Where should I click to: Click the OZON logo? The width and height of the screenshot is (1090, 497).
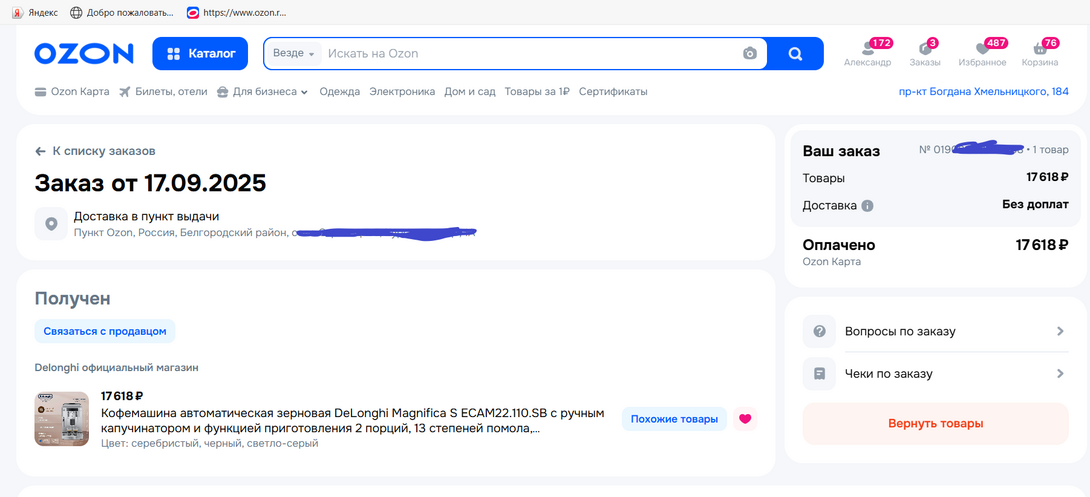(84, 54)
